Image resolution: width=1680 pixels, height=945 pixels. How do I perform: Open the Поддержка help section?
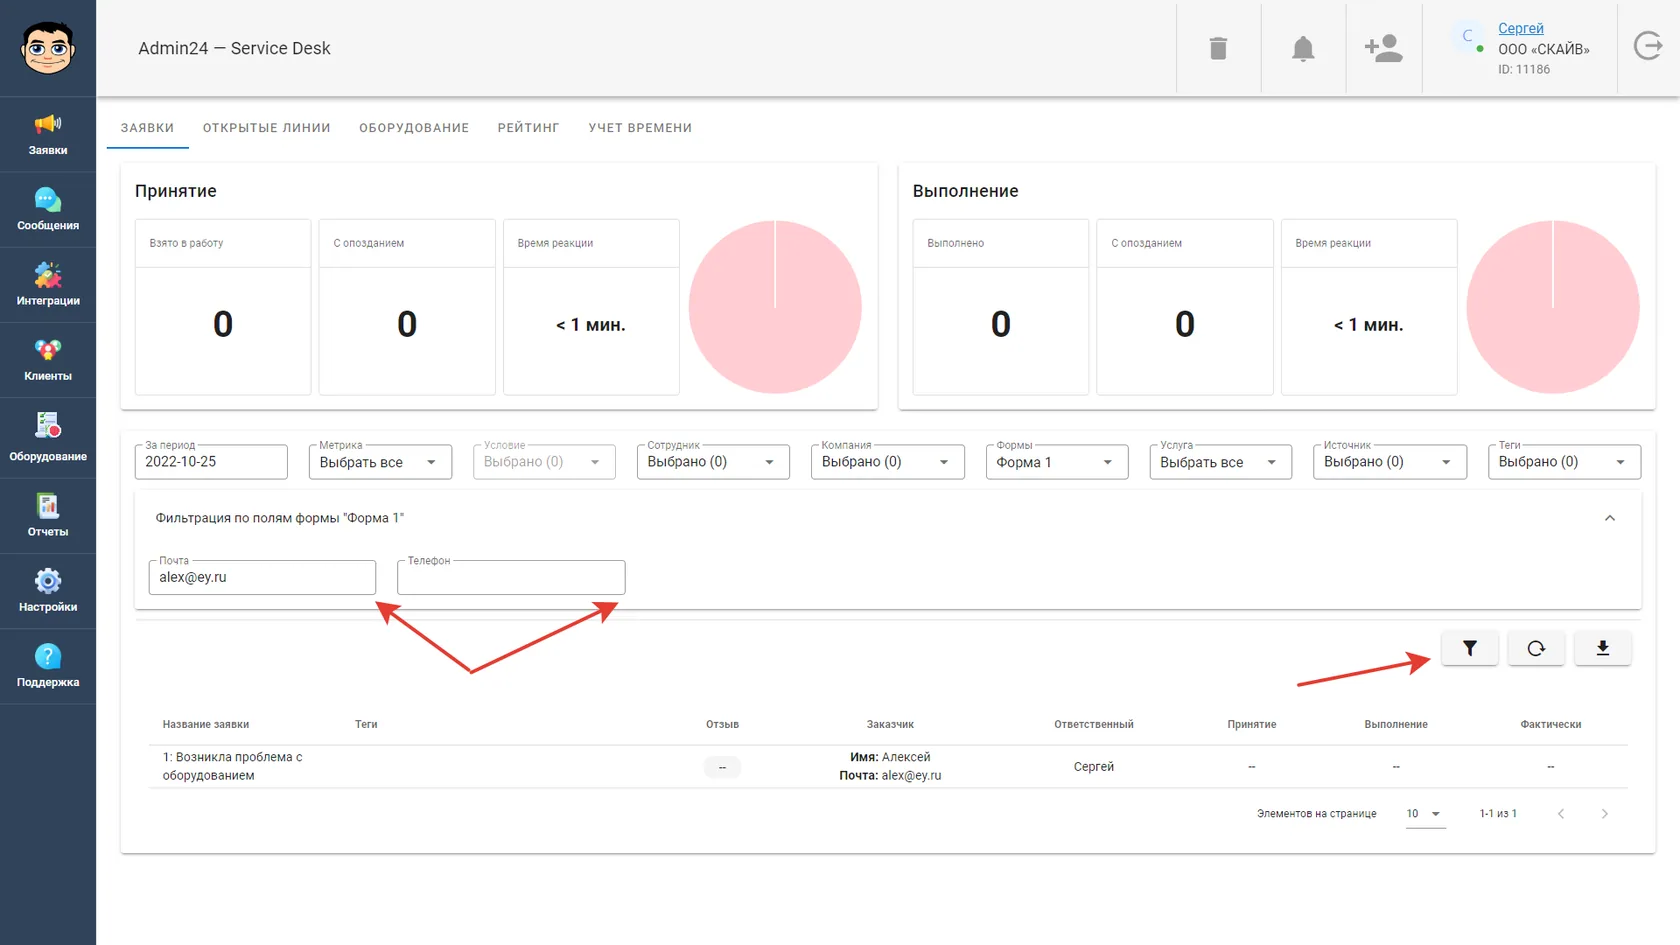pos(48,667)
